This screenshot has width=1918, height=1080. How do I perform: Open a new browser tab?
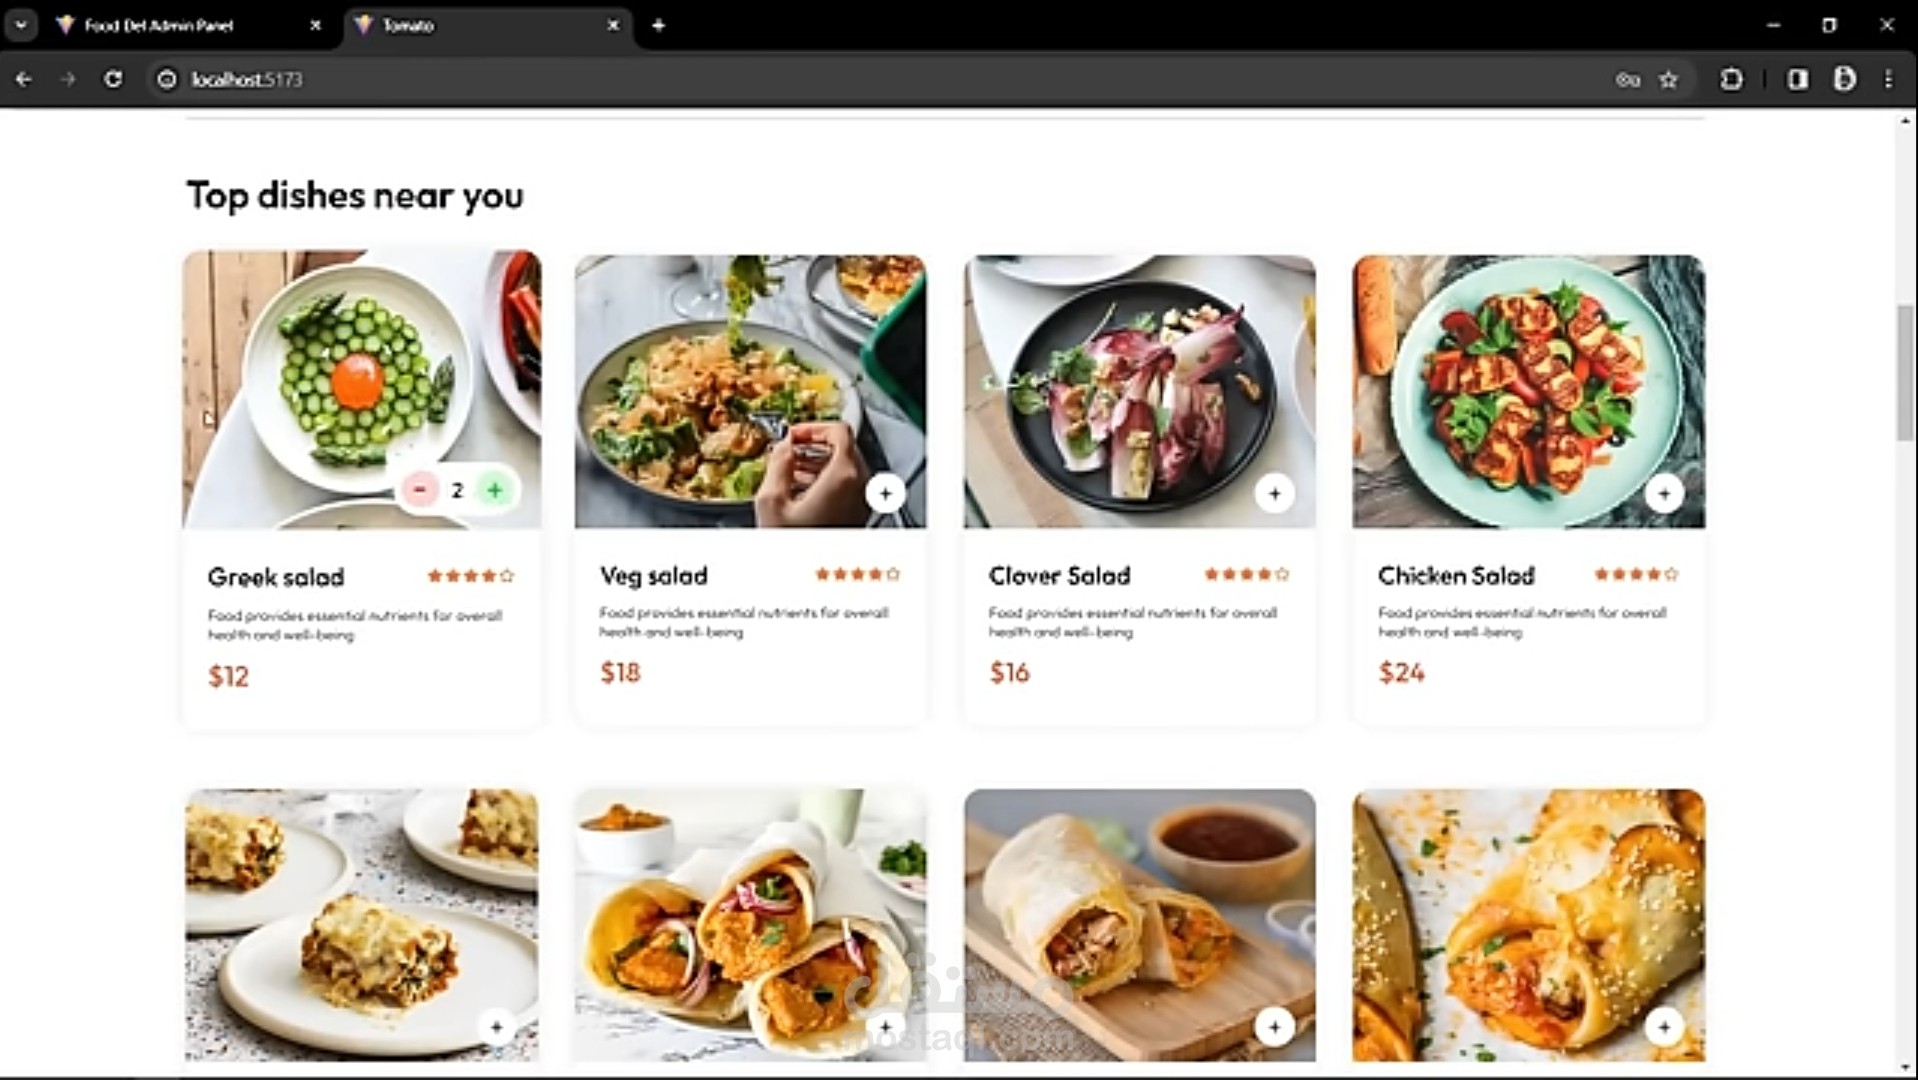pos(658,26)
